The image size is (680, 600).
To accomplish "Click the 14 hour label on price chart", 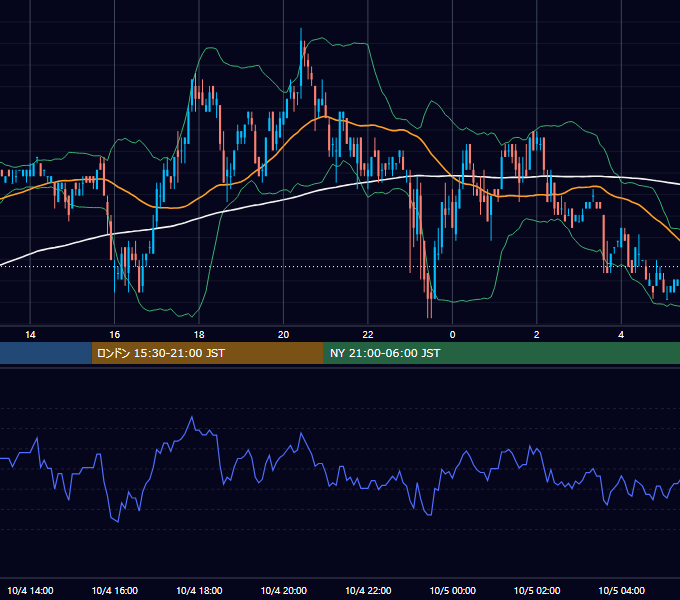I will [30, 335].
